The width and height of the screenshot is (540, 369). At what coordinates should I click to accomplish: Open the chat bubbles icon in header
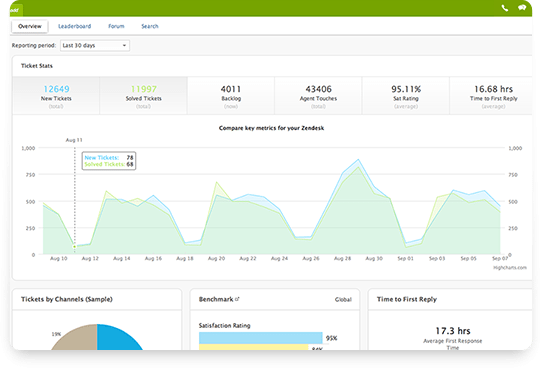coord(522,8)
